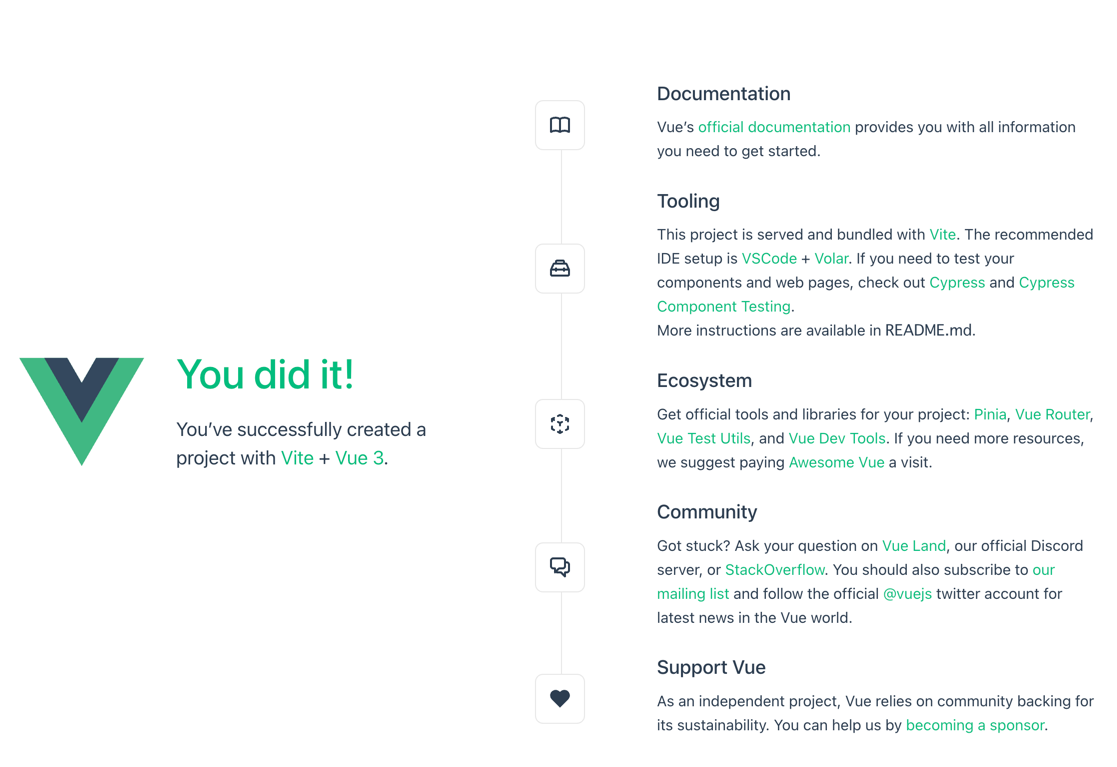Follow the VSCode link
This screenshot has width=1117, height=767.
[769, 259]
